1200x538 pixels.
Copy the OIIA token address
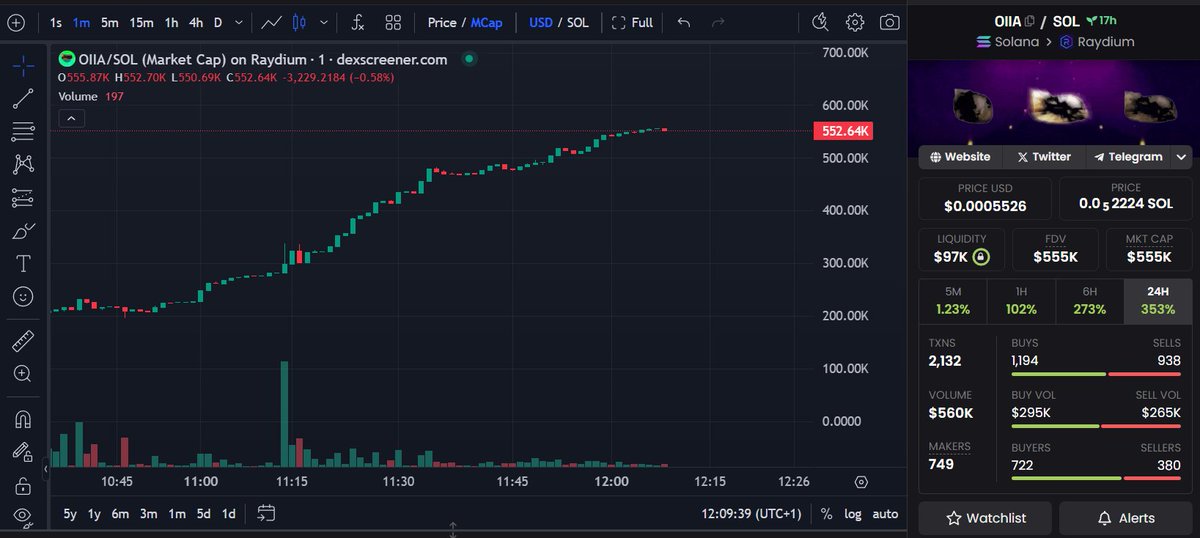(x=1028, y=21)
